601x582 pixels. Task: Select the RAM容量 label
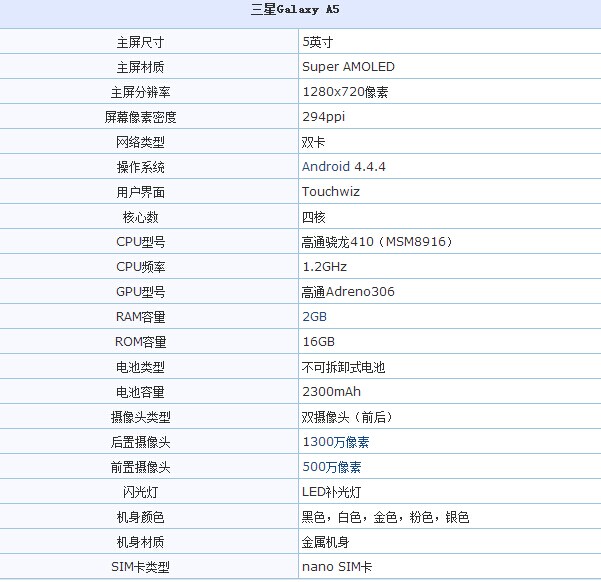point(140,317)
